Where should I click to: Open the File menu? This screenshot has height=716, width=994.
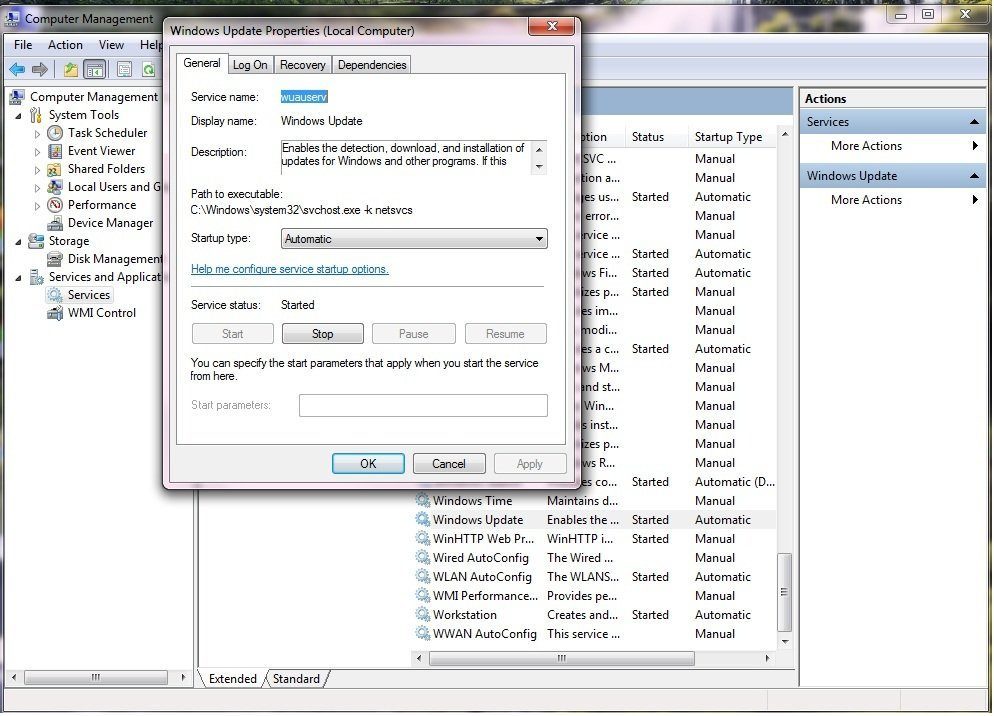coord(23,44)
